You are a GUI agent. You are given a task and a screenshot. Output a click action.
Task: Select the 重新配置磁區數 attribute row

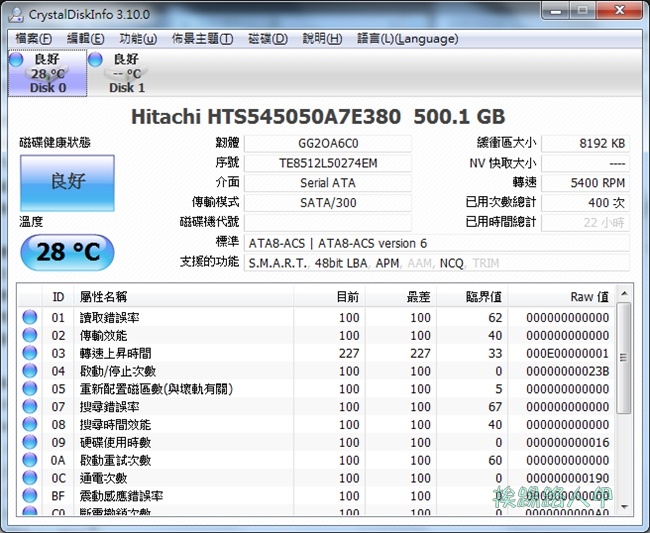(317, 389)
